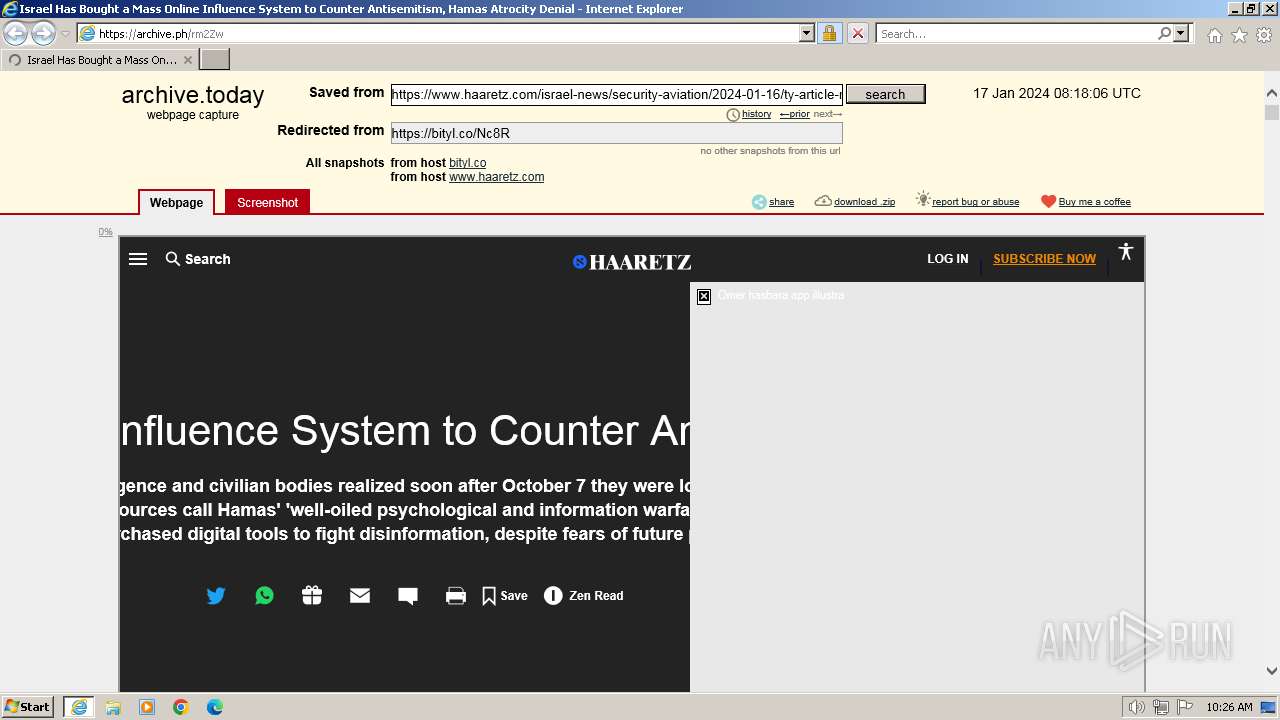Viewport: 1280px width, 720px height.
Task: Click the network tray icon
Action: pos(1161,707)
